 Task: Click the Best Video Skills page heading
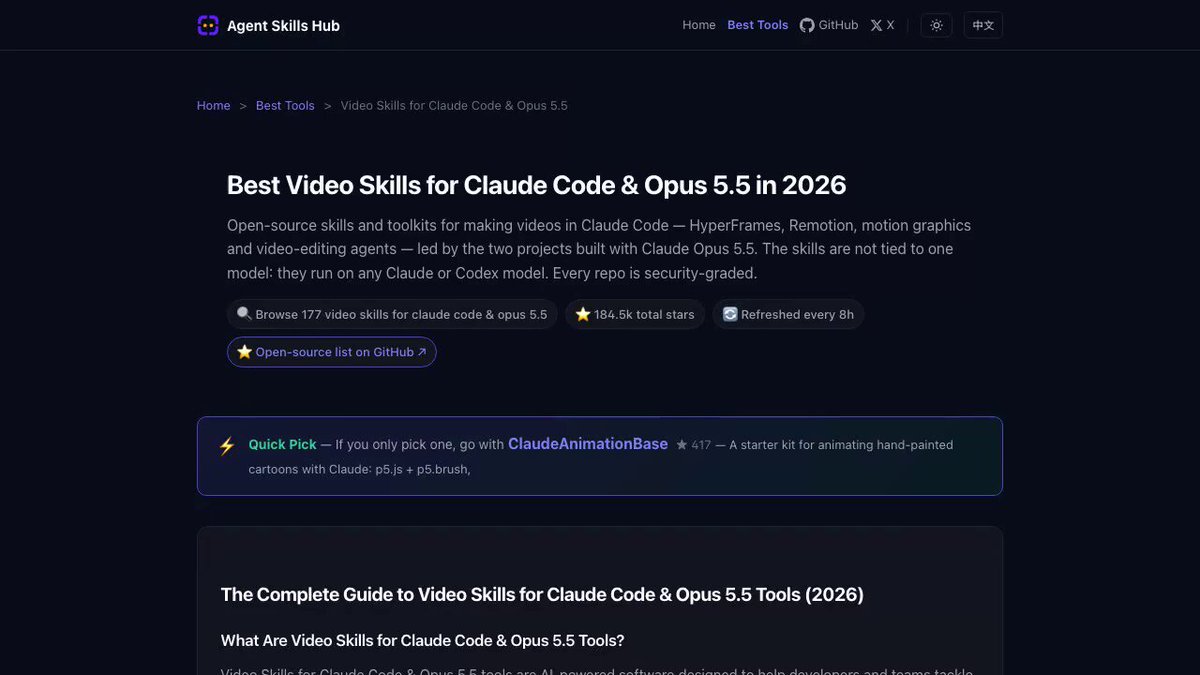point(537,185)
